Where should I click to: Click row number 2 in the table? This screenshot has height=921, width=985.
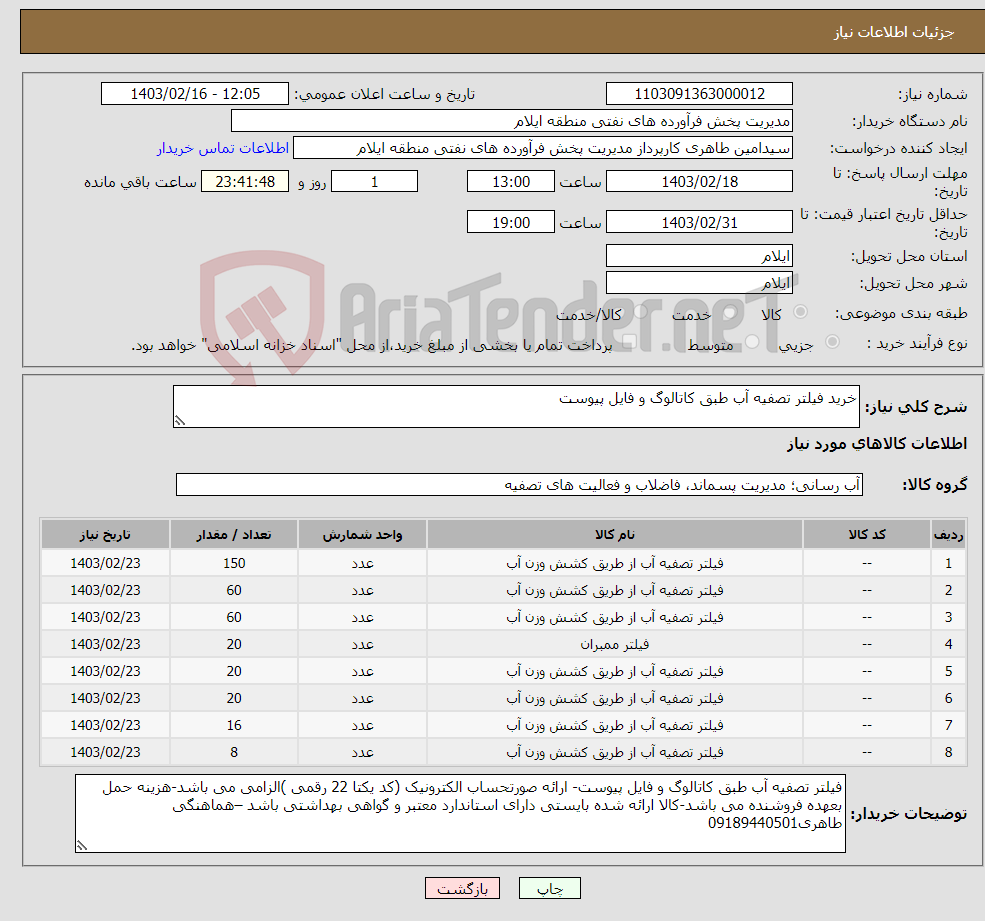948,590
